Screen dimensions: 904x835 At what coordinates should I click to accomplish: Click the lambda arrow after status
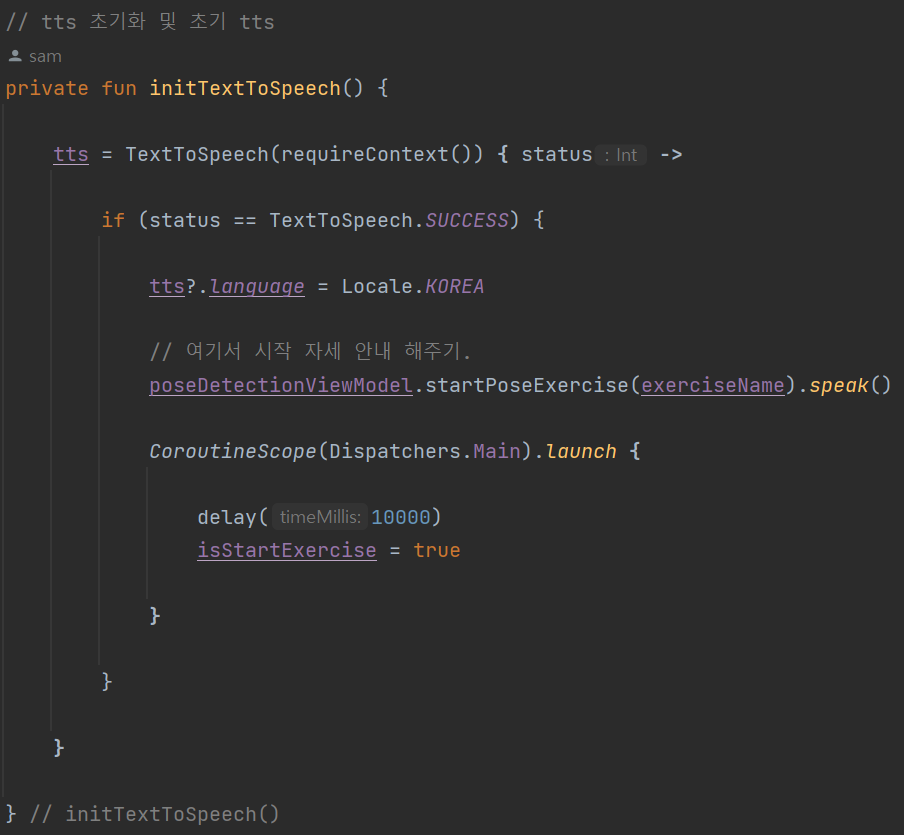coord(671,155)
